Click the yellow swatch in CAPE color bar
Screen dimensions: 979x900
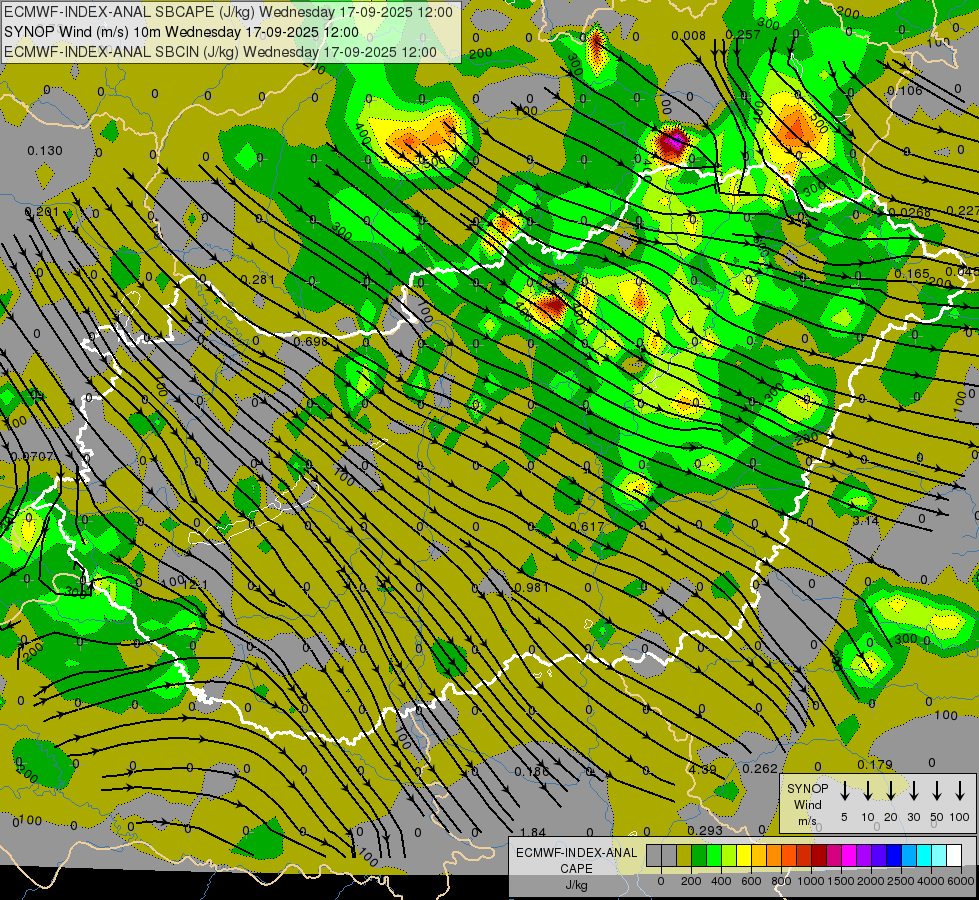(745, 856)
